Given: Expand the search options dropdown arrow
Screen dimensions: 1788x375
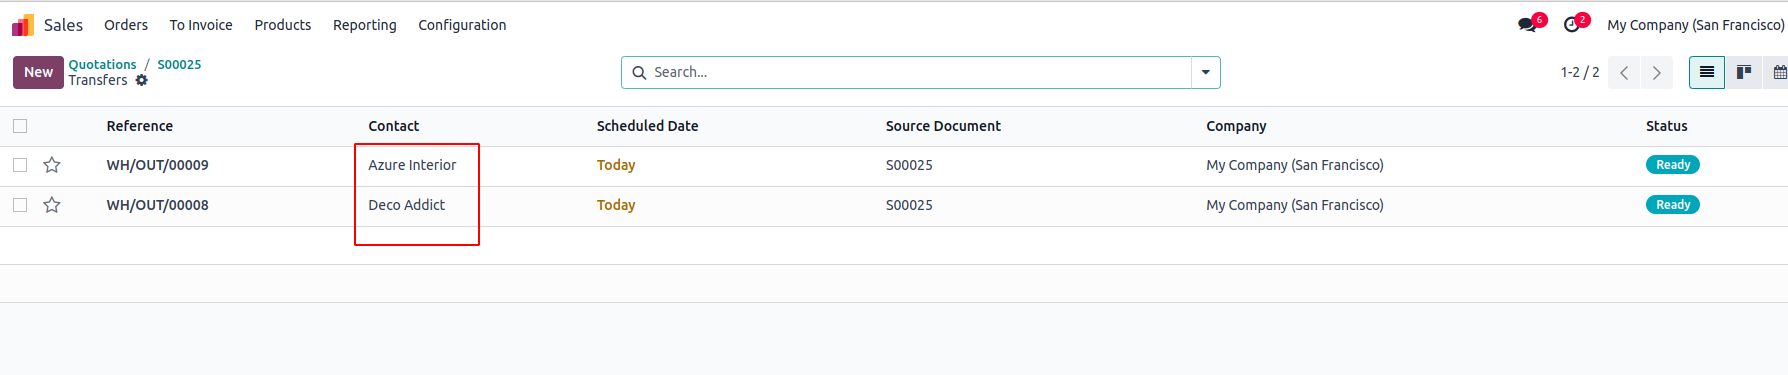Looking at the screenshot, I should [x=1206, y=72].
